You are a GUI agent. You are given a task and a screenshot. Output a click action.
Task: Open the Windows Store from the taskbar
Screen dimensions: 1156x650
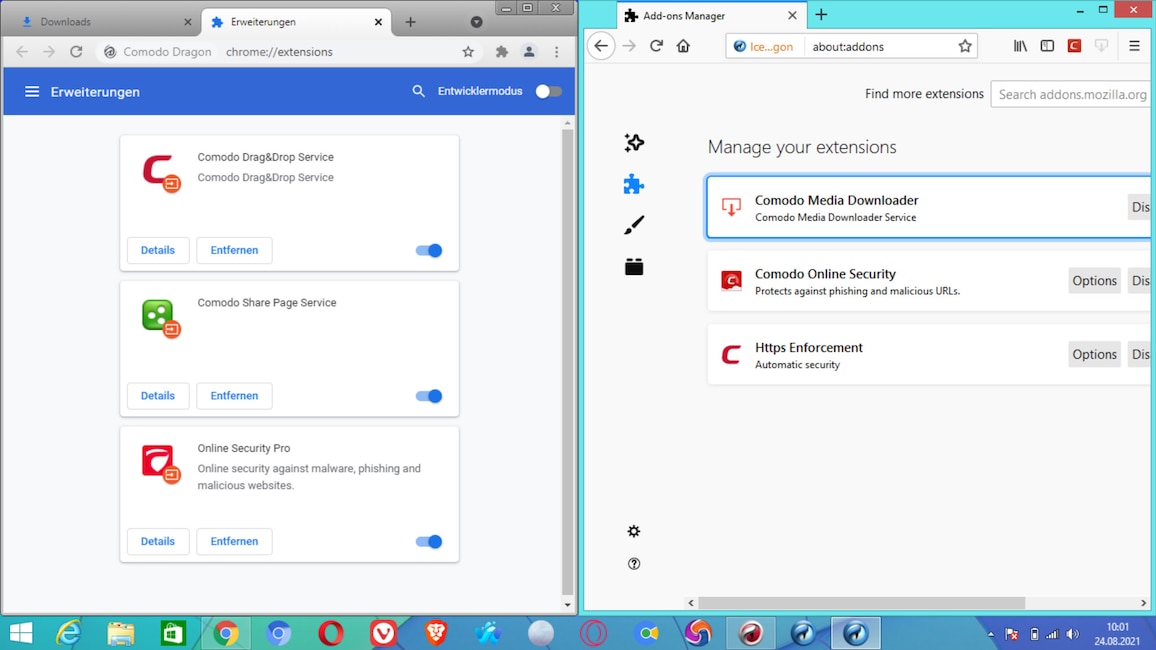pos(173,633)
